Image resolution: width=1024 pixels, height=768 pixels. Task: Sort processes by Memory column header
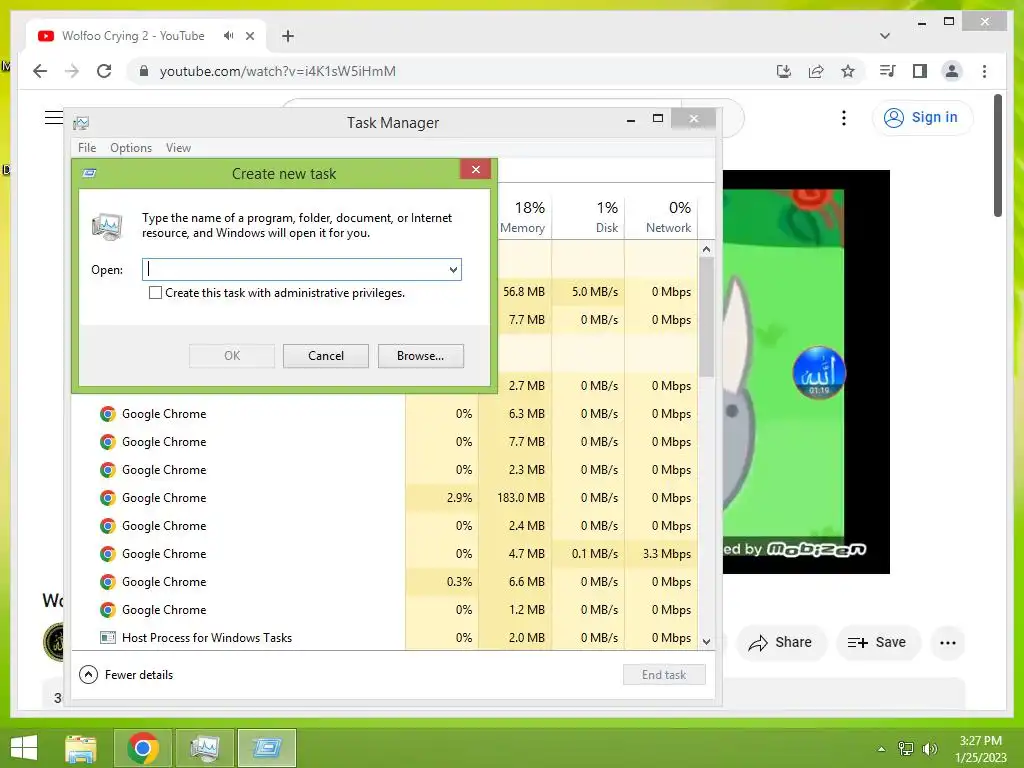tap(522, 217)
